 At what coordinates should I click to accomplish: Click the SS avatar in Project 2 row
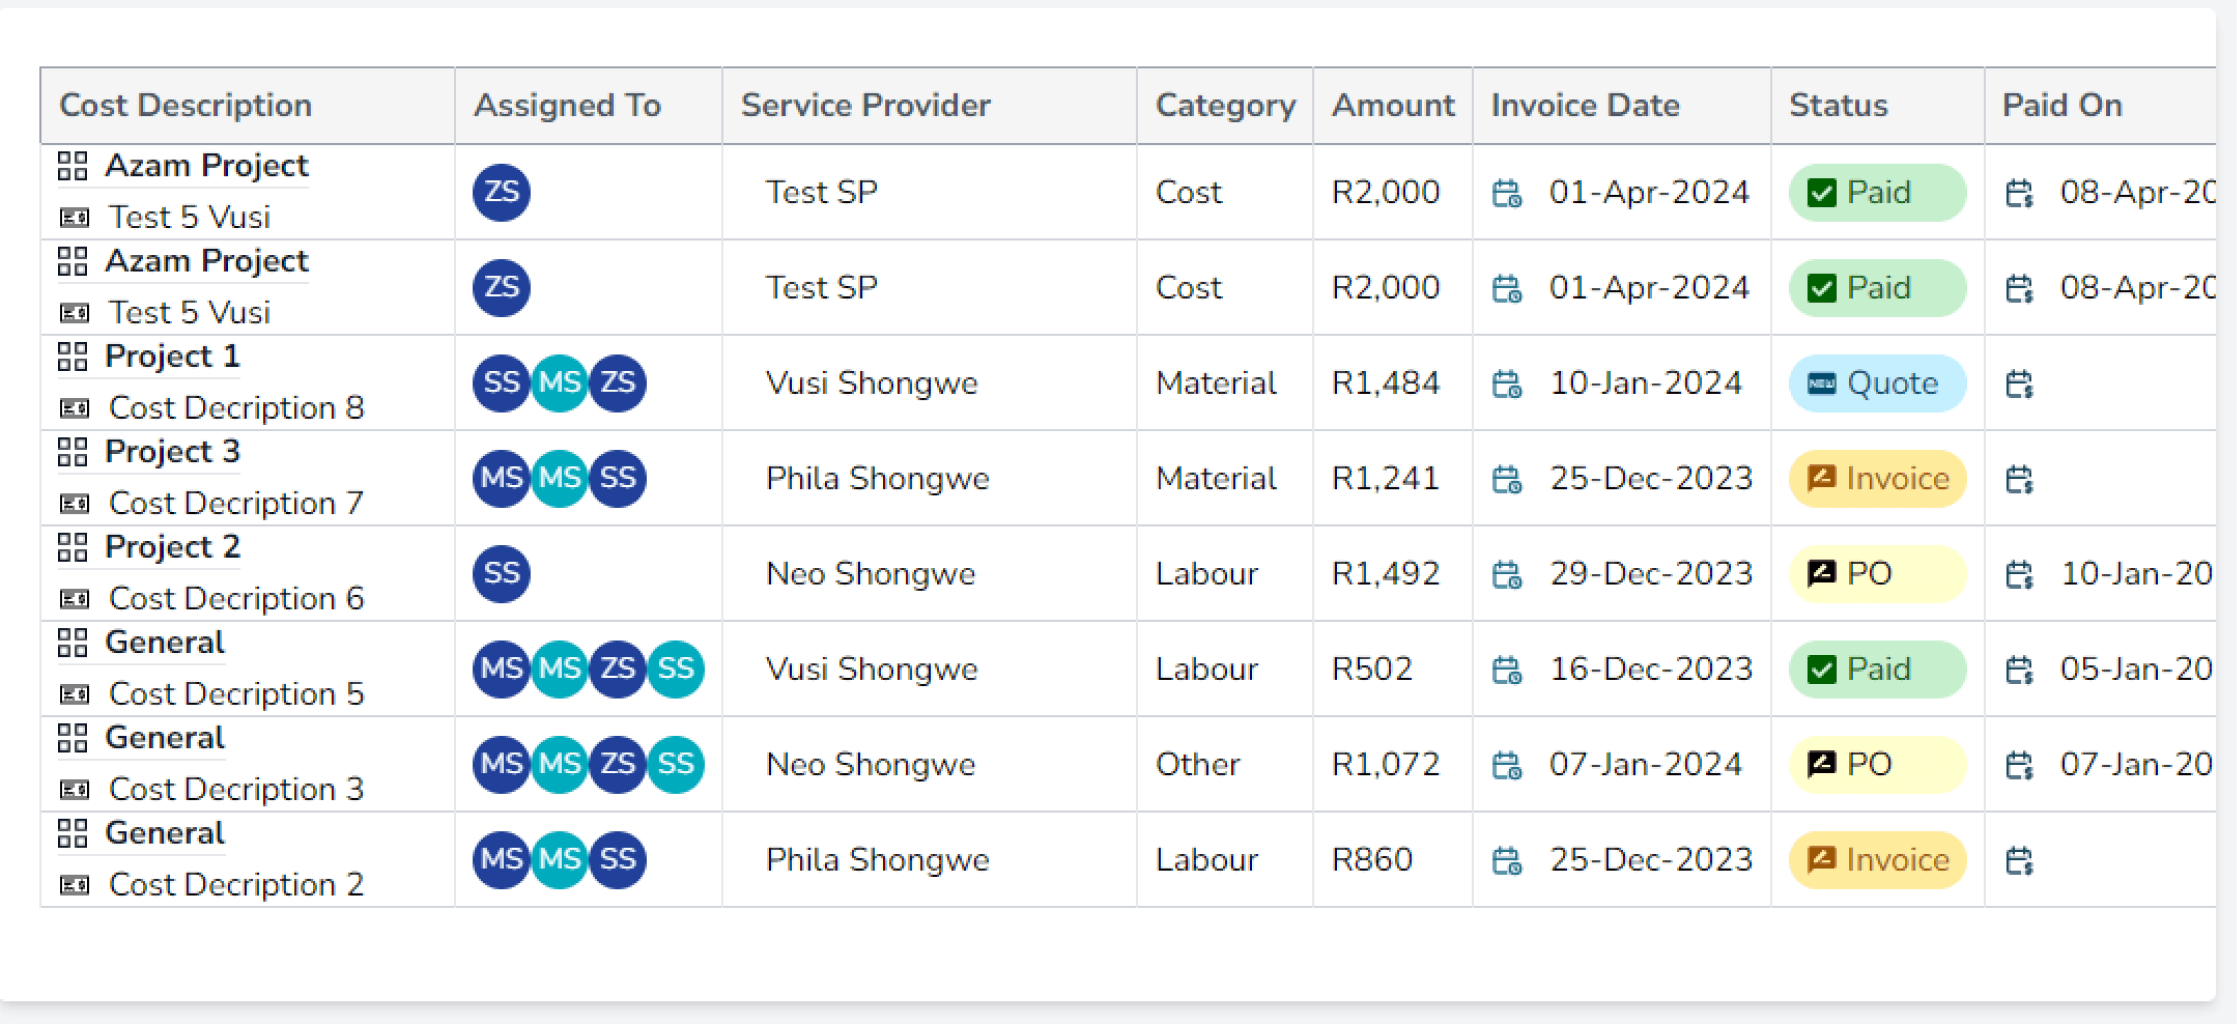(x=501, y=574)
